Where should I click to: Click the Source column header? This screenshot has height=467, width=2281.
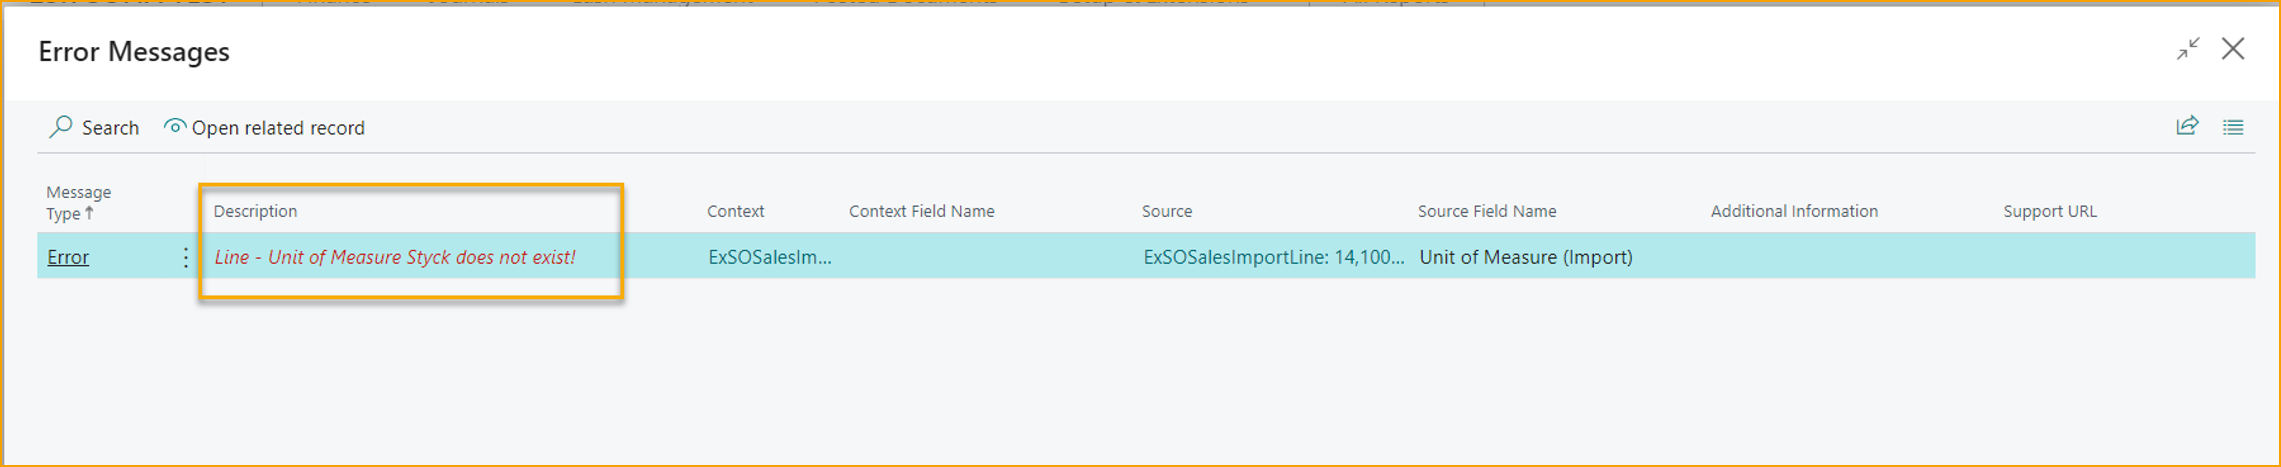pyautogui.click(x=1166, y=211)
